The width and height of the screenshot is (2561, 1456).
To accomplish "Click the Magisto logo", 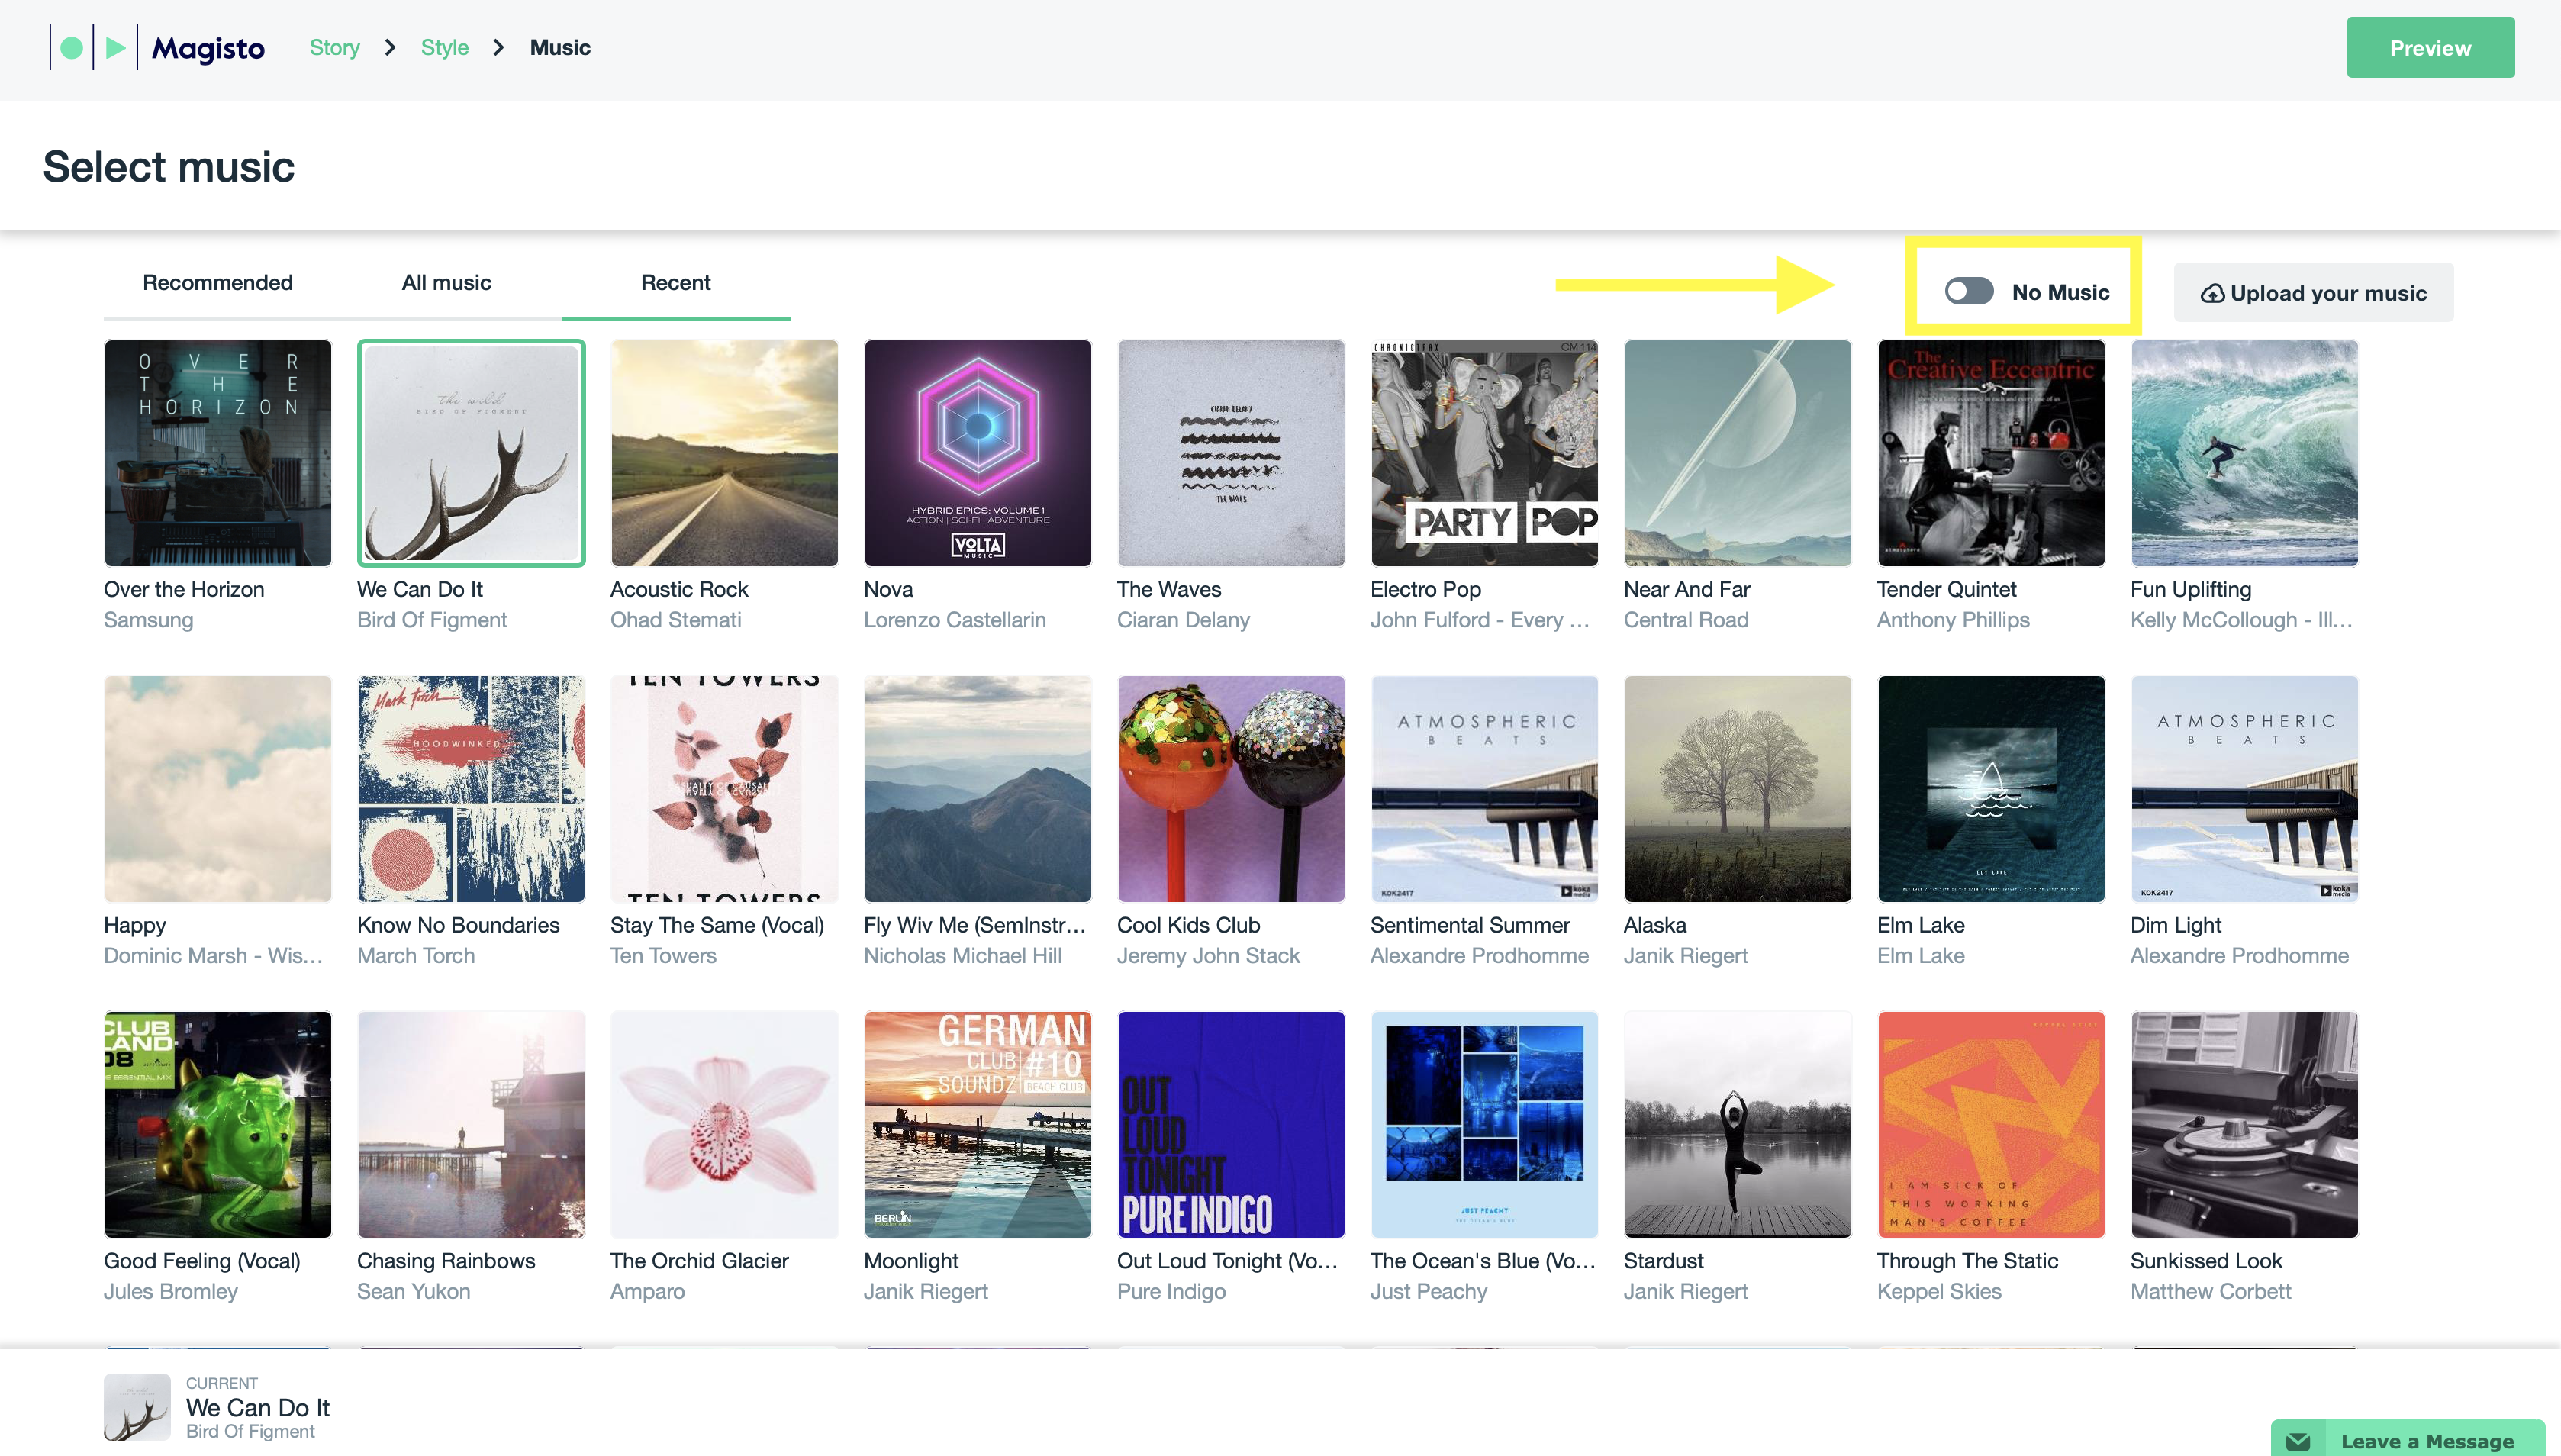I will (157, 48).
